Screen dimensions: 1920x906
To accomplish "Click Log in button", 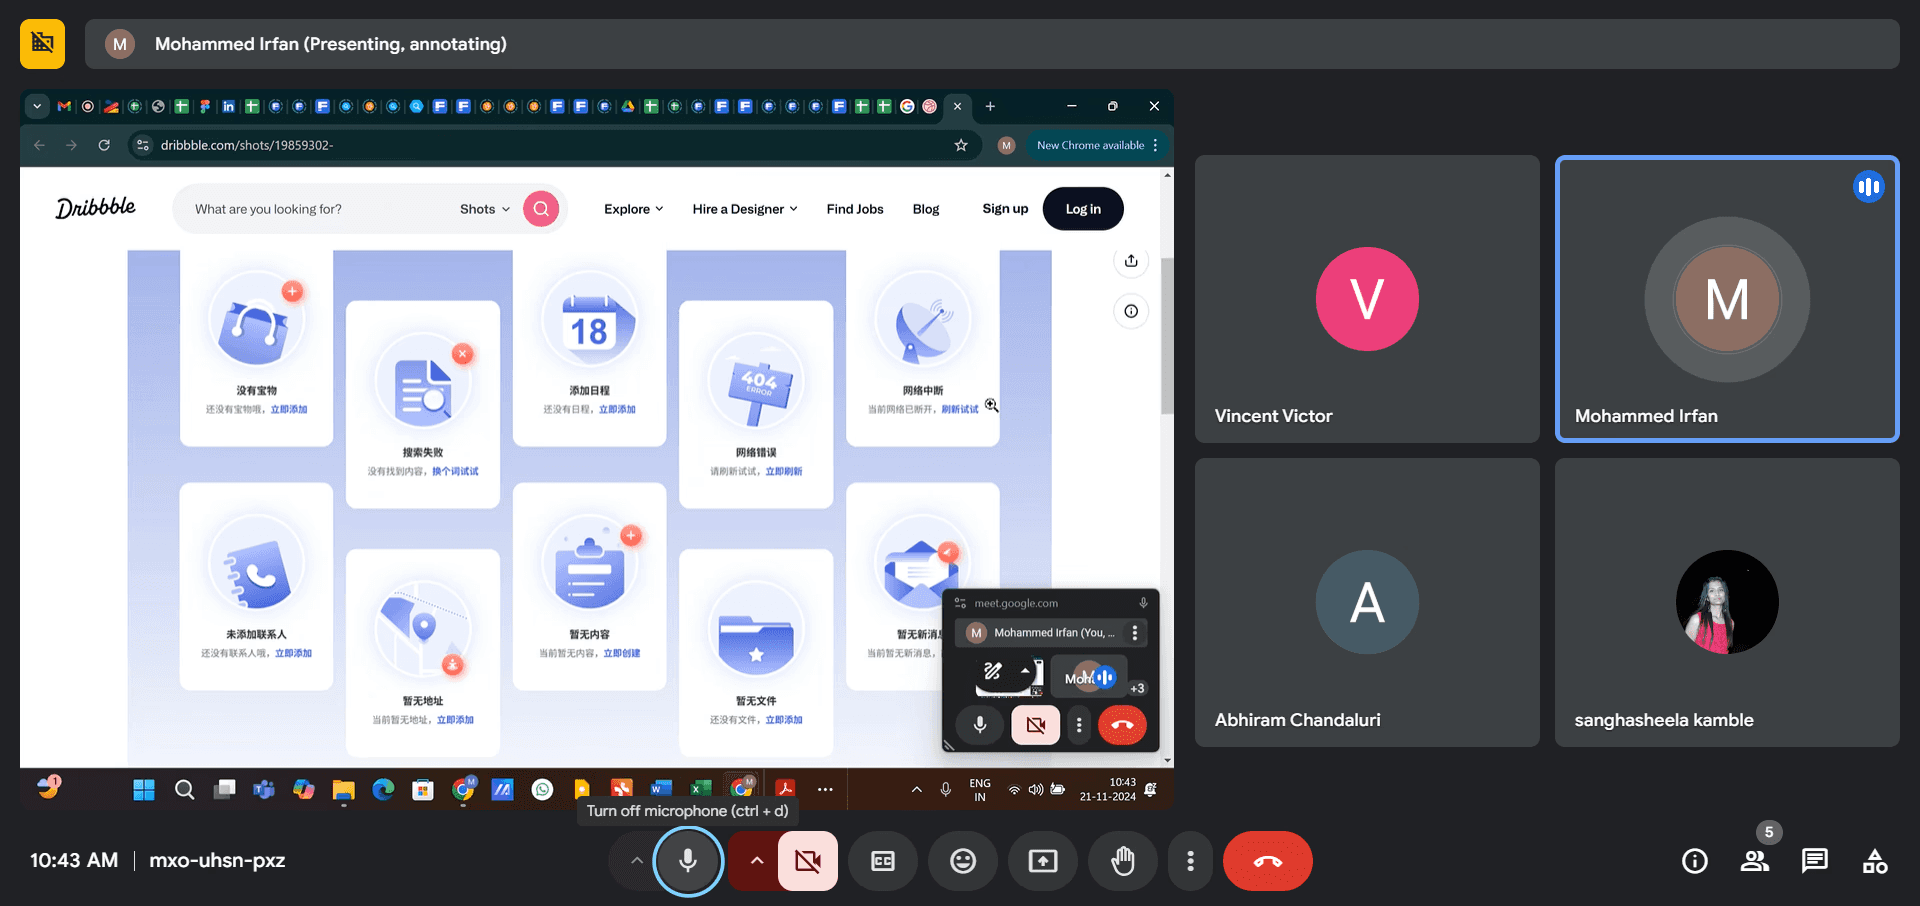I will (1083, 209).
